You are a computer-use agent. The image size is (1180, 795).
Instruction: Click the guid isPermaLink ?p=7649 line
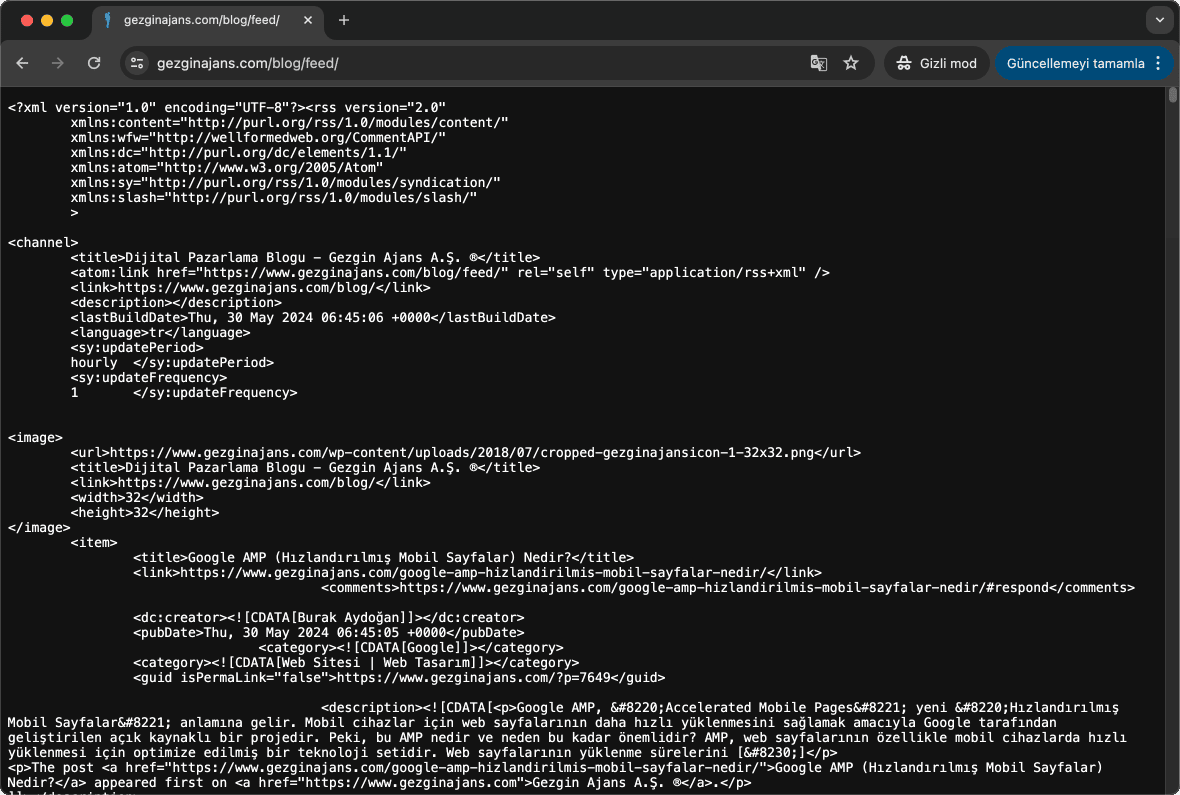tap(399, 678)
